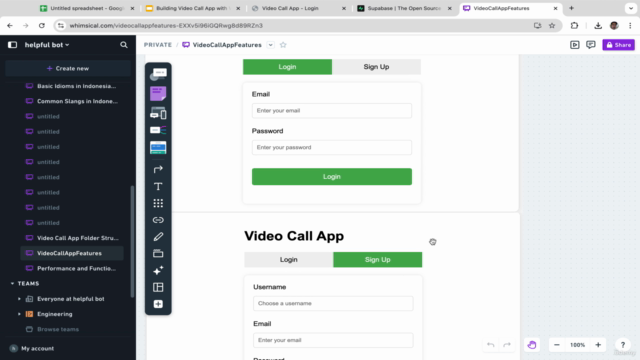Expand Everyone at helpful bot team
The height and width of the screenshot is (360, 640).
click(x=19, y=299)
